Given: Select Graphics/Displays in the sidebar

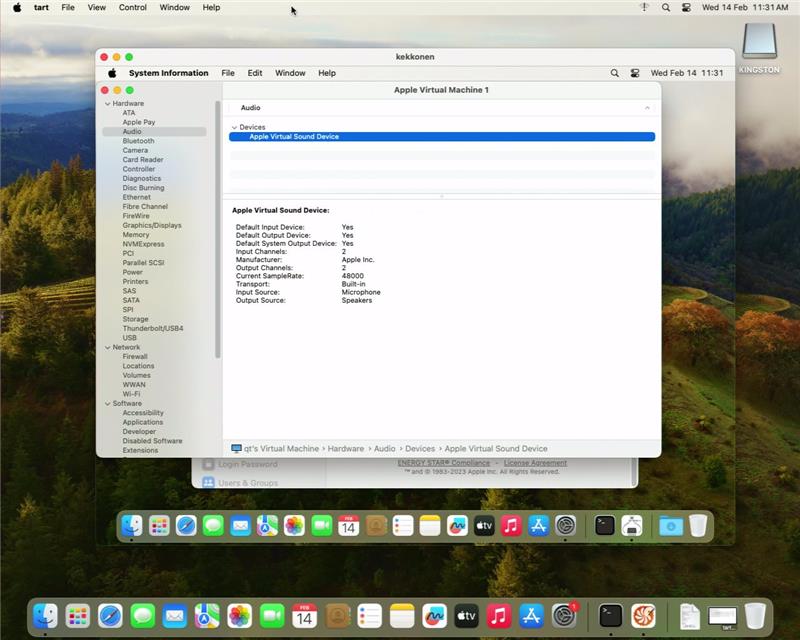Looking at the screenshot, I should [152, 225].
